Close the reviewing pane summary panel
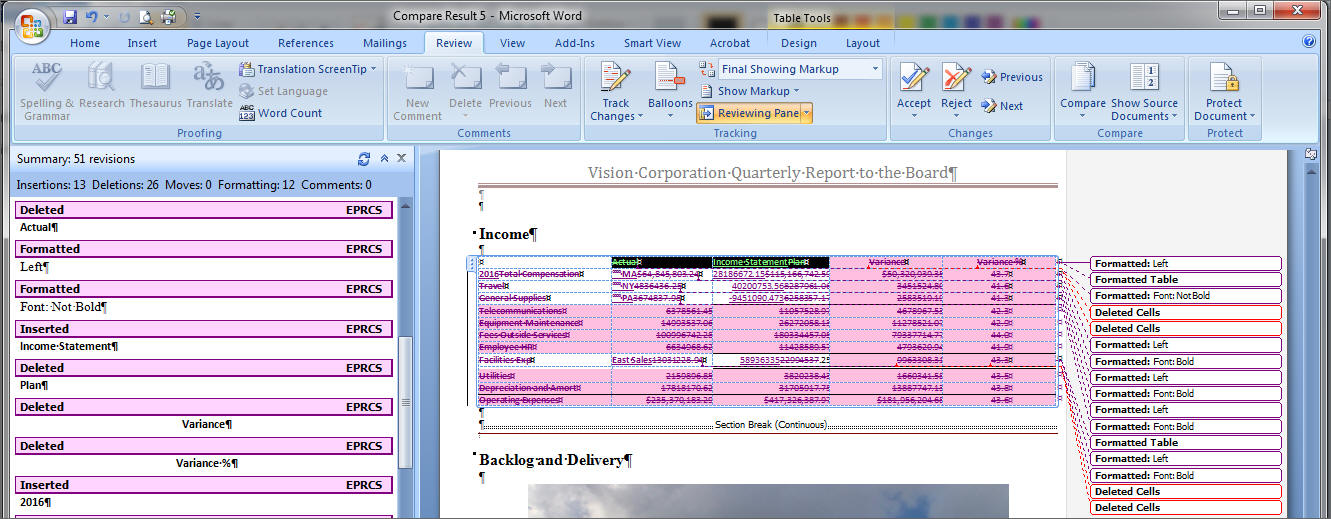 click(x=402, y=159)
